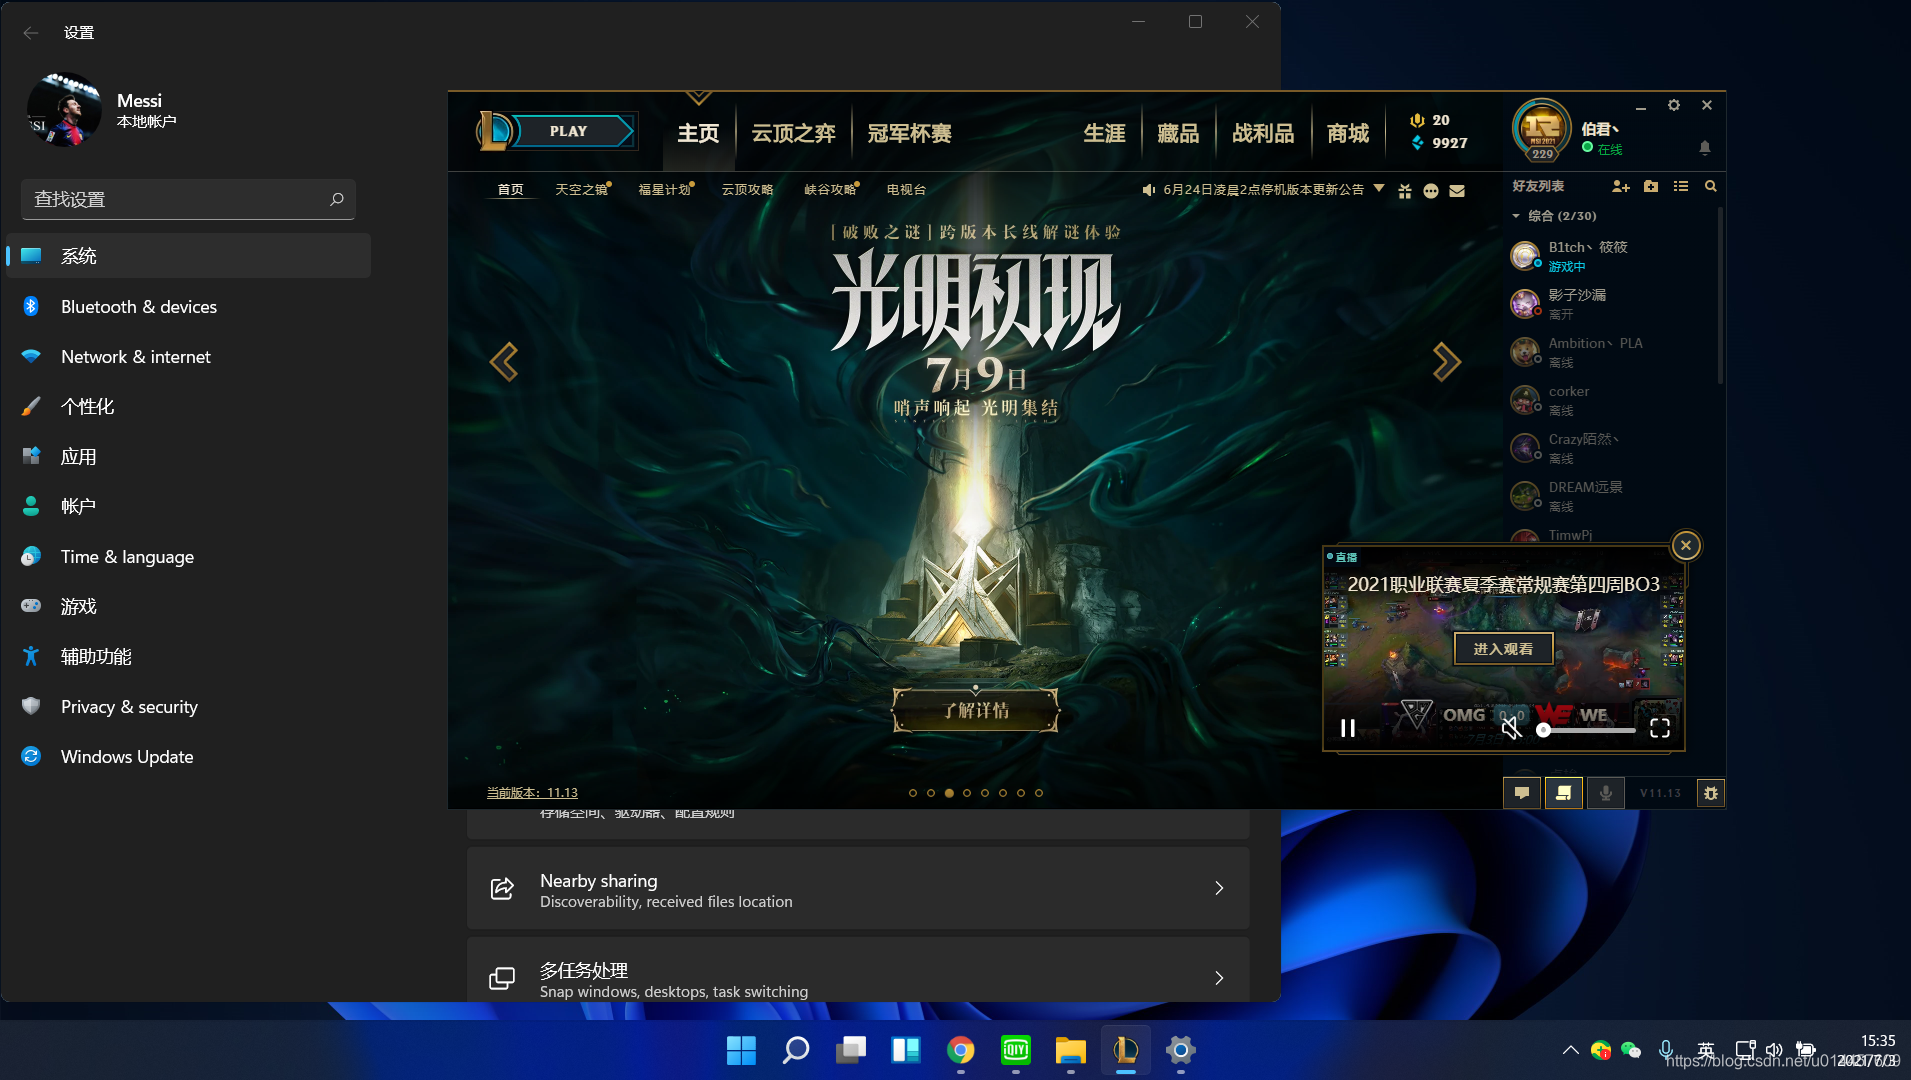Select the third carousel dot indicator
1911x1080 pixels.
(949, 793)
